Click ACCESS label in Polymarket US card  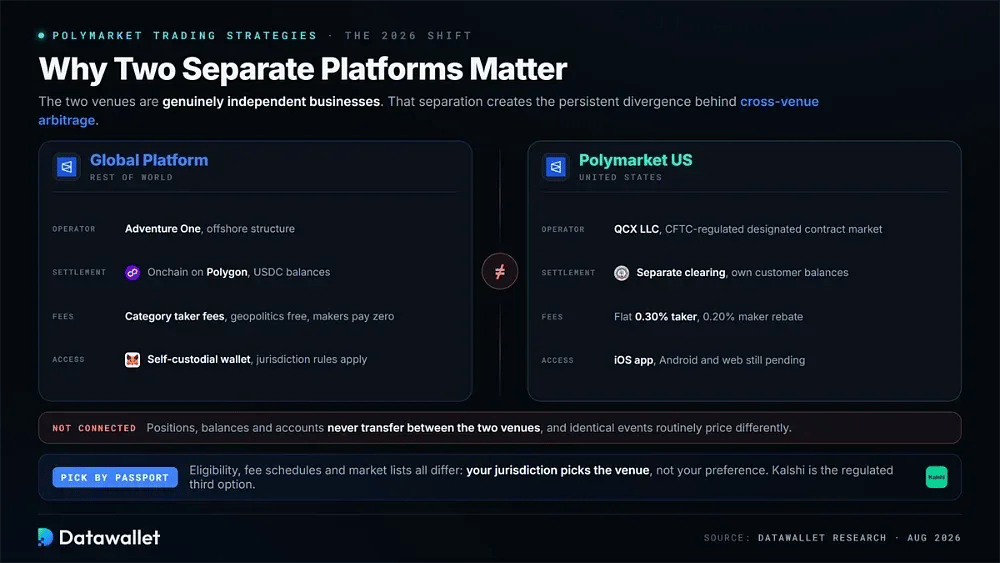[557, 360]
